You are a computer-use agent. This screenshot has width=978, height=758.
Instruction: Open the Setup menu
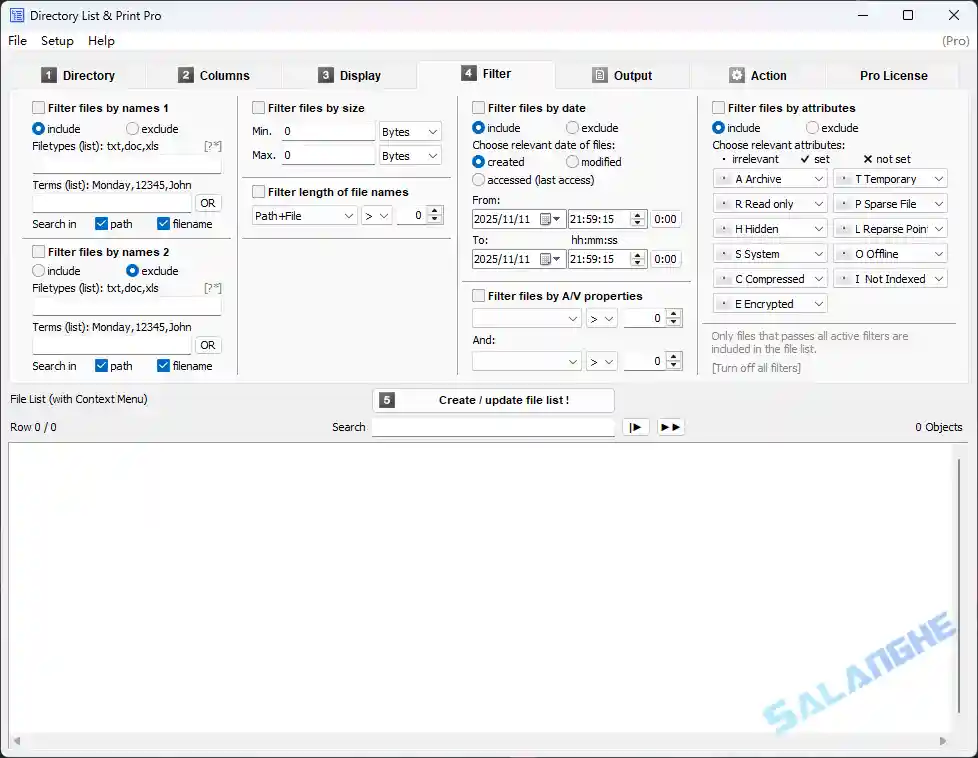tap(57, 41)
